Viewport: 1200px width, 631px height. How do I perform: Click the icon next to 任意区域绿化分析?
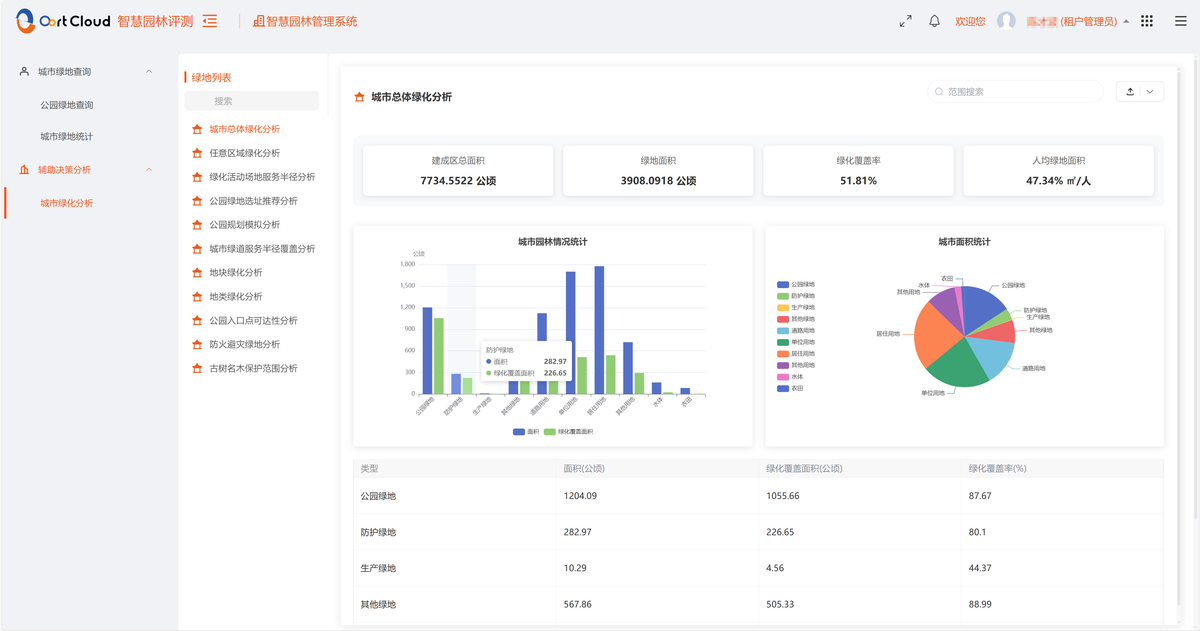click(x=197, y=153)
